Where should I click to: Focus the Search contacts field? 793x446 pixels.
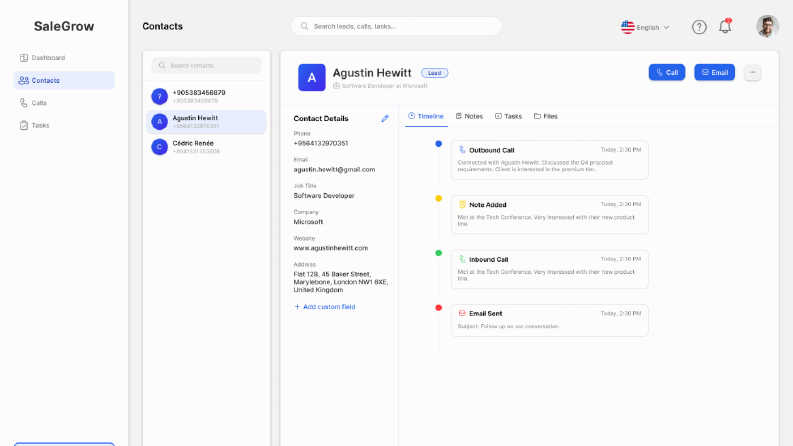point(206,65)
